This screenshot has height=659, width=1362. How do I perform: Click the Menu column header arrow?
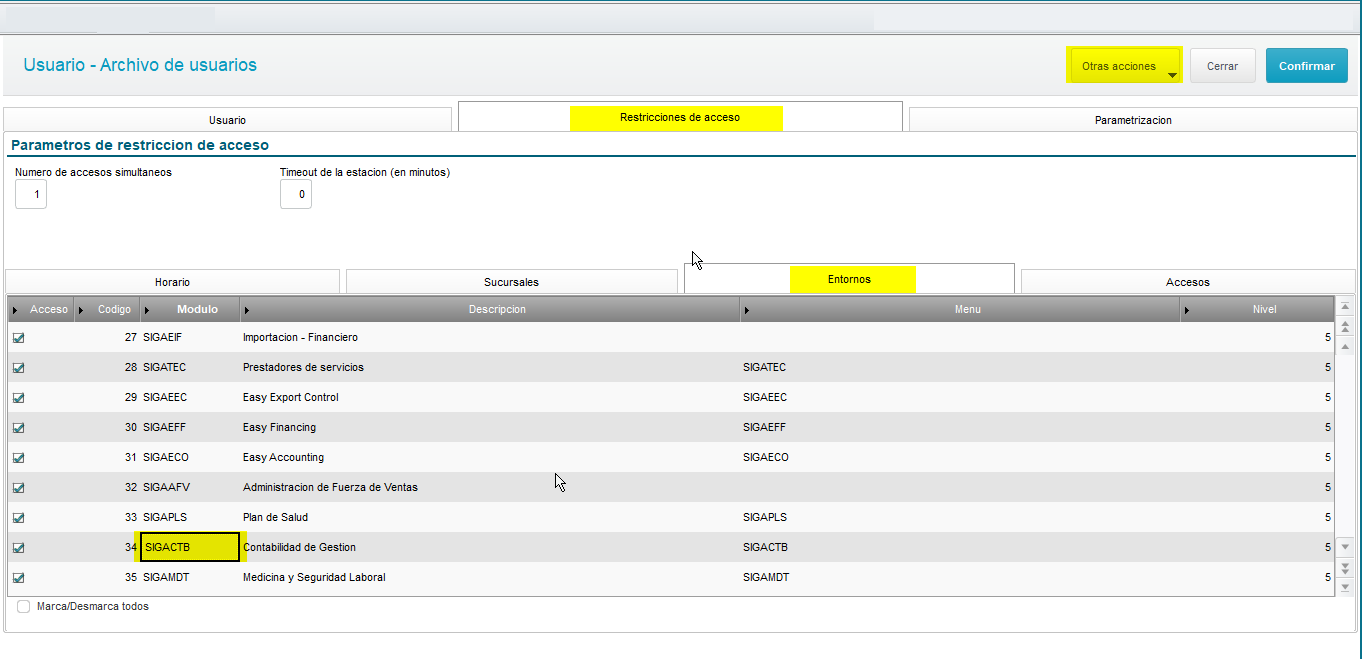click(x=747, y=310)
